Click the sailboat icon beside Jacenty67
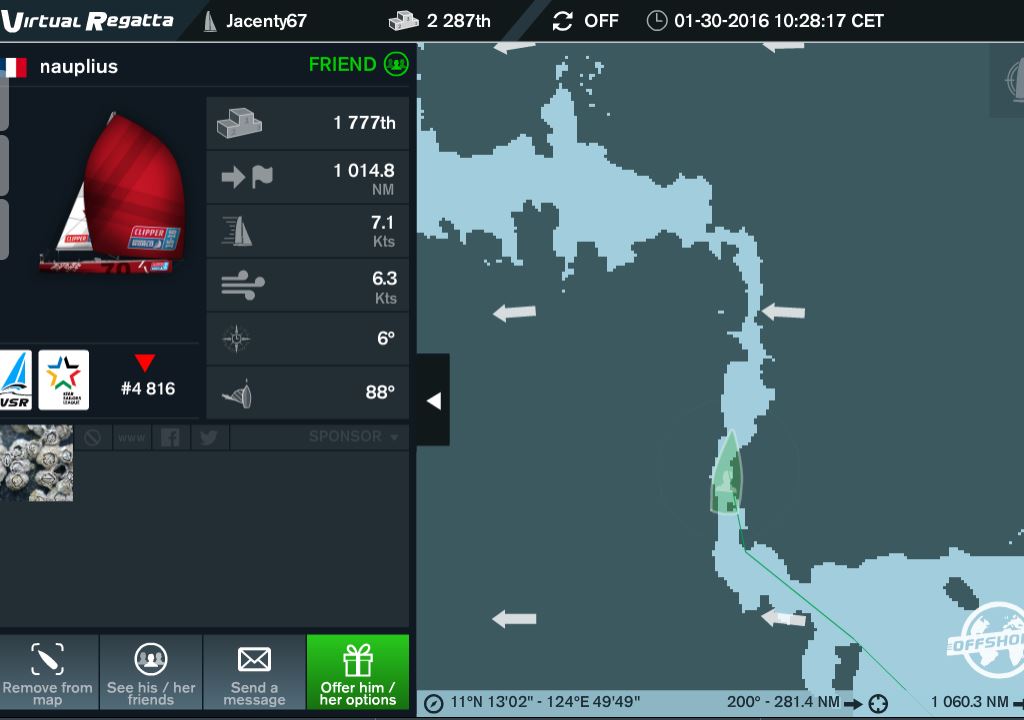Viewport: 1024px width, 720px height. coord(210,22)
